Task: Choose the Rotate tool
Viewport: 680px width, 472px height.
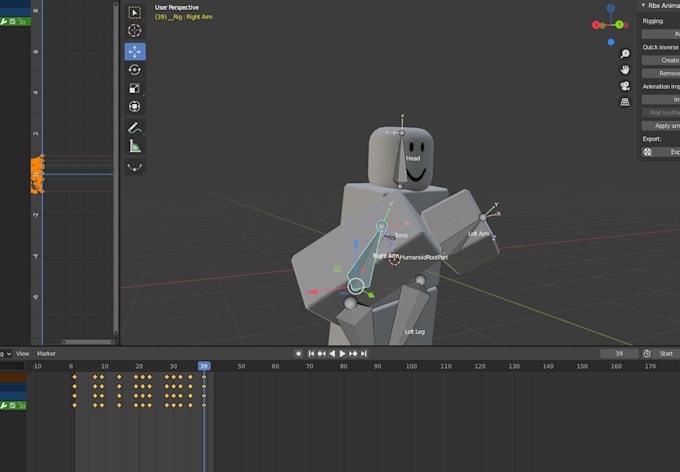Action: (135, 70)
